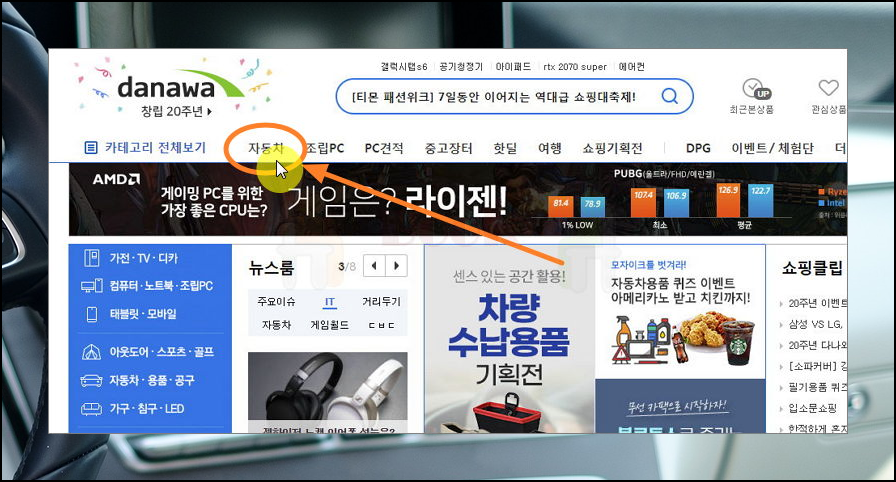Click trending keyword rtx 2070 super

(575, 67)
